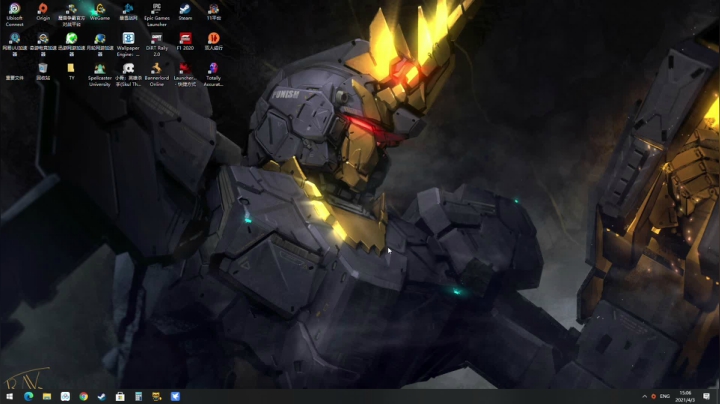Image resolution: width=720 pixels, height=404 pixels.
Task: Select the Steam desktop shortcut
Action: pyautogui.click(x=185, y=12)
